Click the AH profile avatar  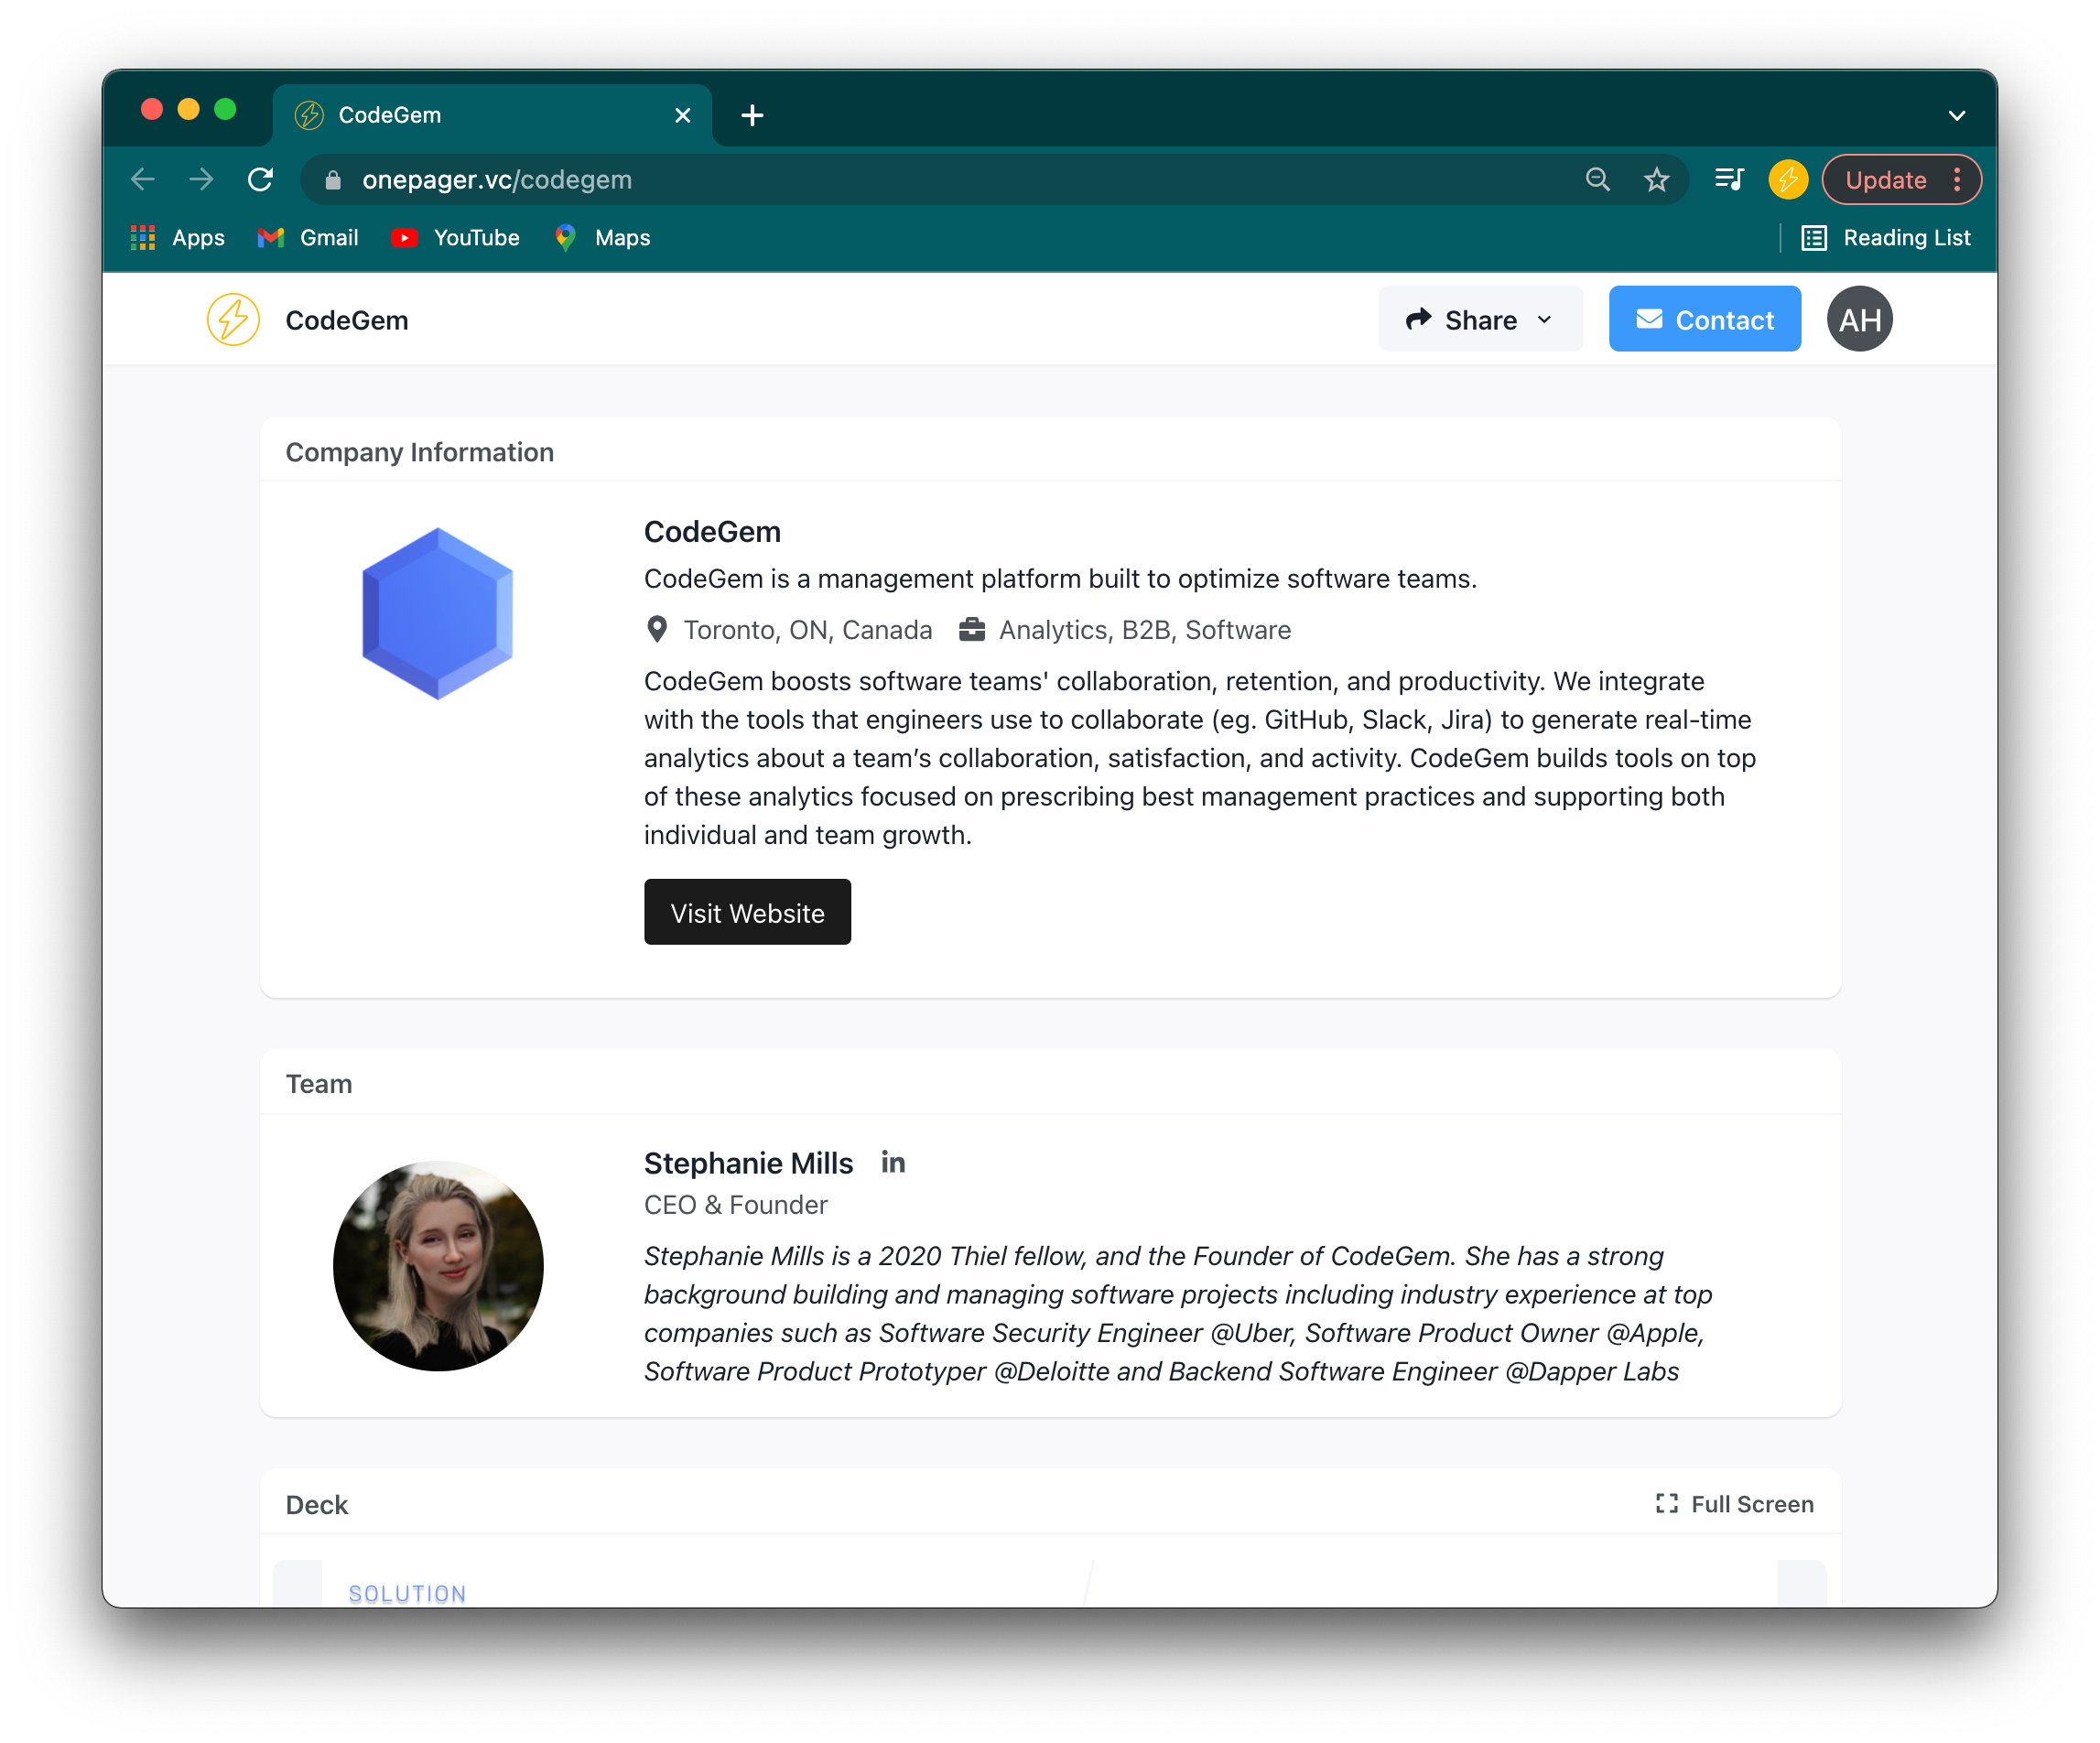[x=1859, y=320]
